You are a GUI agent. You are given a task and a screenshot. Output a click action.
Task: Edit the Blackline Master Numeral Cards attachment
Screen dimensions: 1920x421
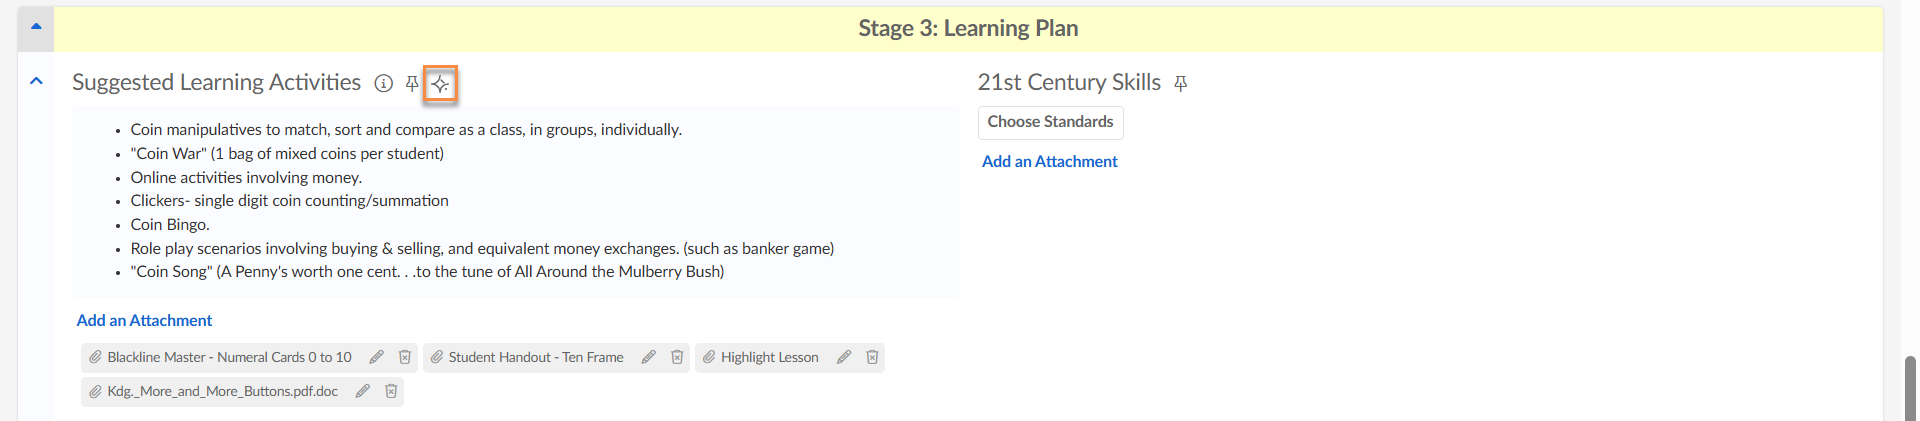tap(377, 357)
